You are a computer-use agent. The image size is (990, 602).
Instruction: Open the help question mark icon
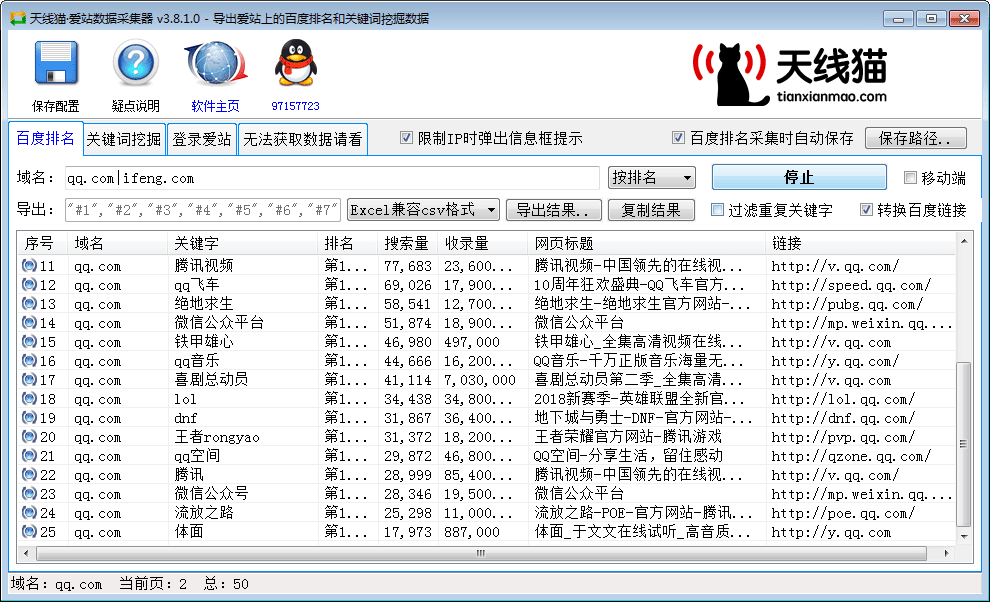click(135, 63)
